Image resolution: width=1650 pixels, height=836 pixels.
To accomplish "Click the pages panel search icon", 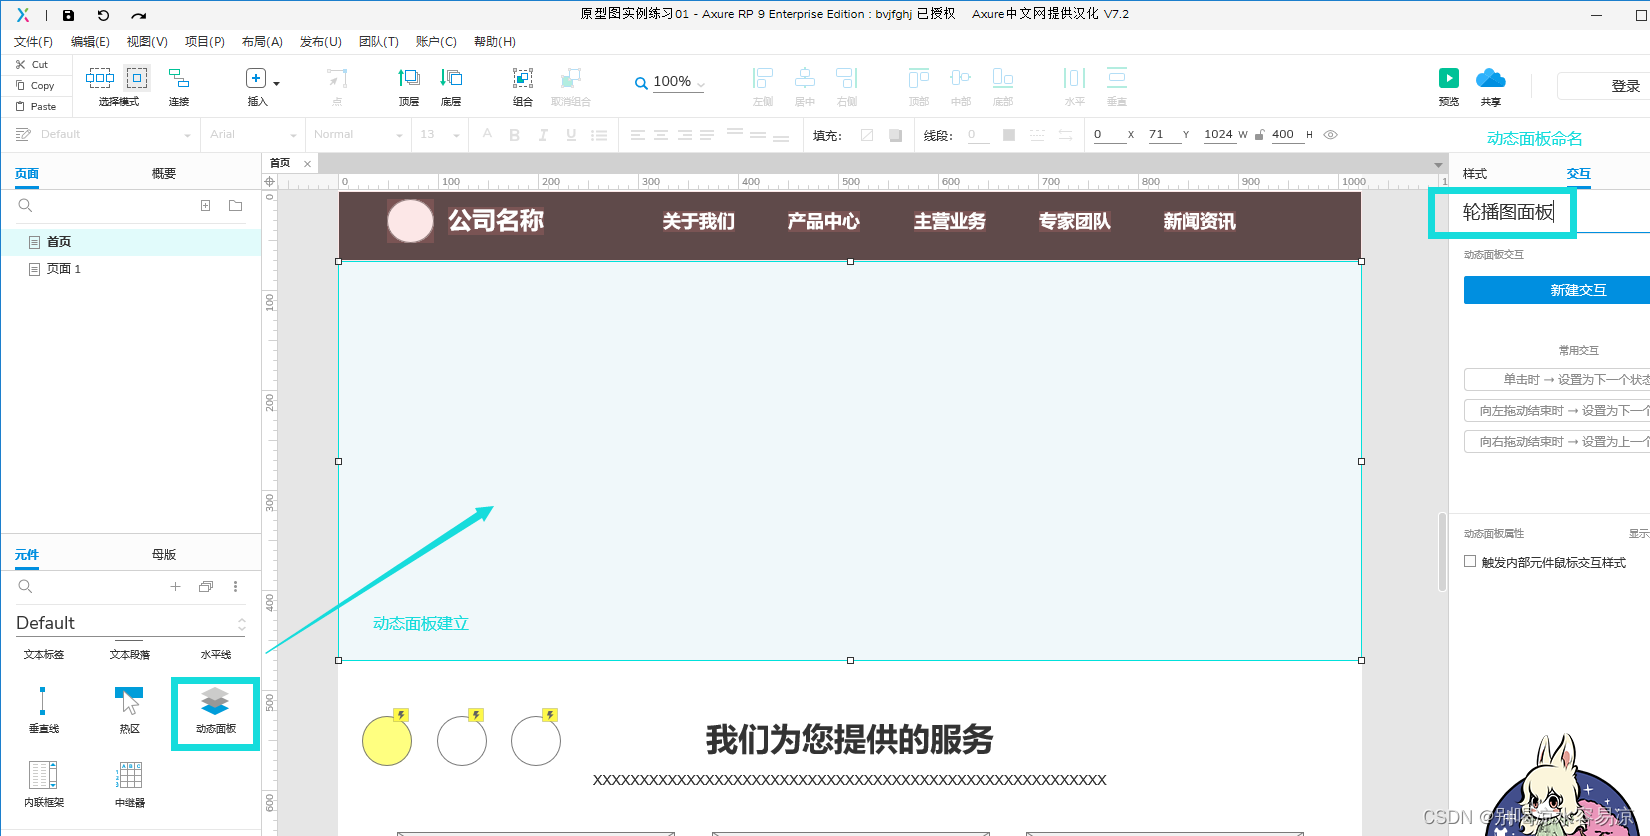I will (x=26, y=206).
